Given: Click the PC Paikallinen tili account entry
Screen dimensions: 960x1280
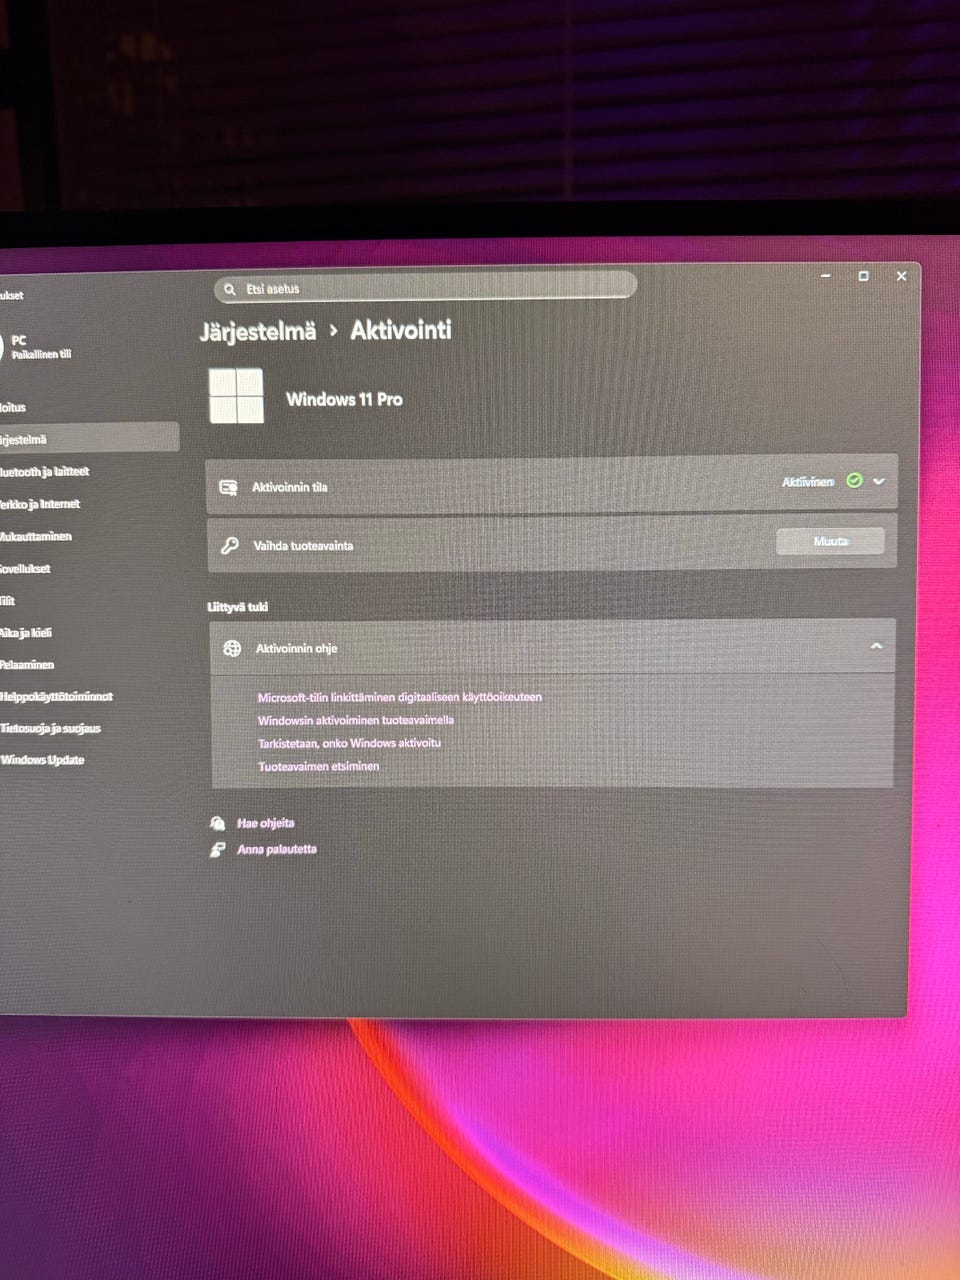Looking at the screenshot, I should 36,346.
